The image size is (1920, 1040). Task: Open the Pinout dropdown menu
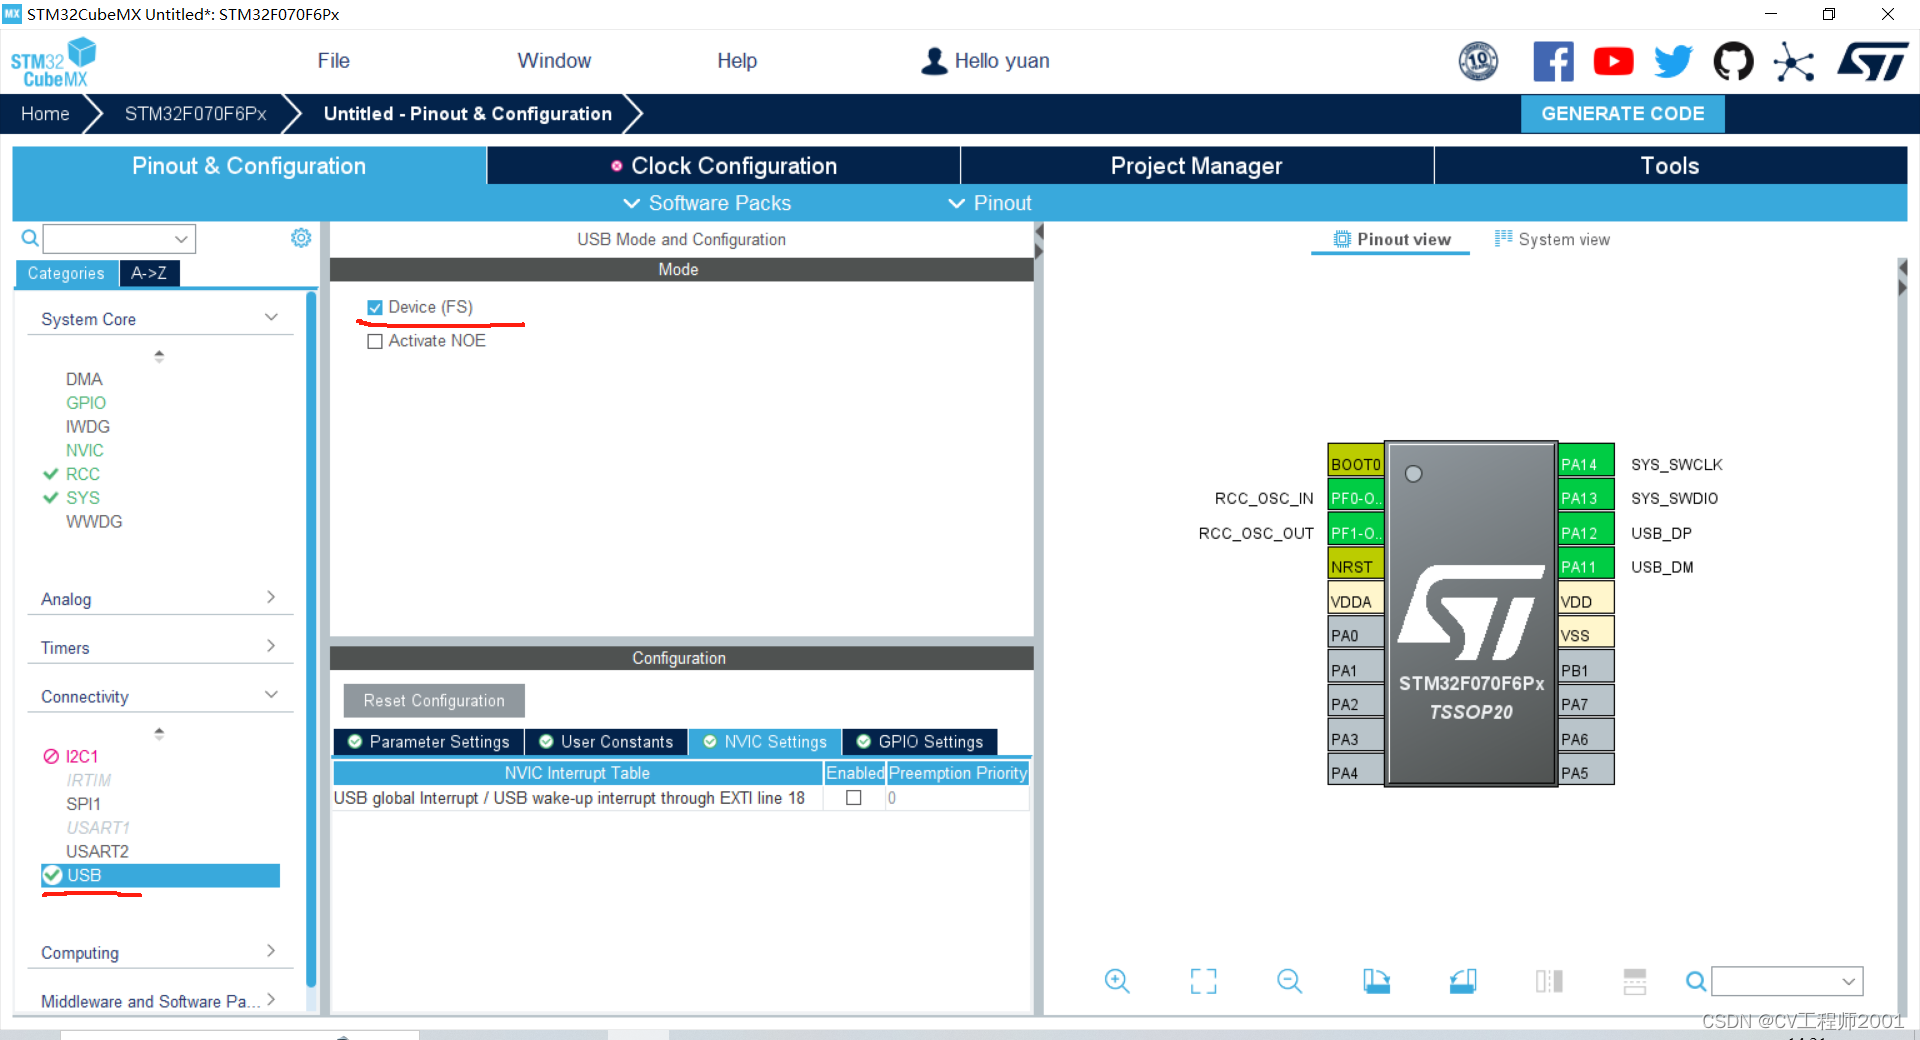click(x=990, y=203)
